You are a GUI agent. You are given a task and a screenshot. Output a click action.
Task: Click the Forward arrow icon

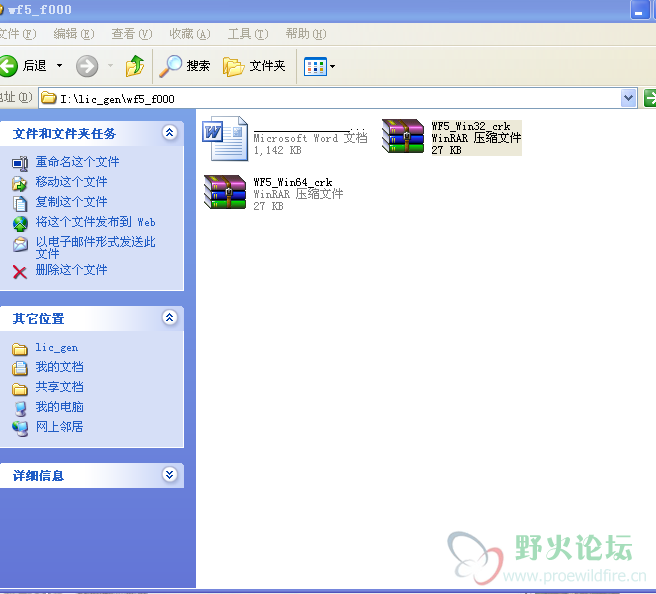pos(87,66)
